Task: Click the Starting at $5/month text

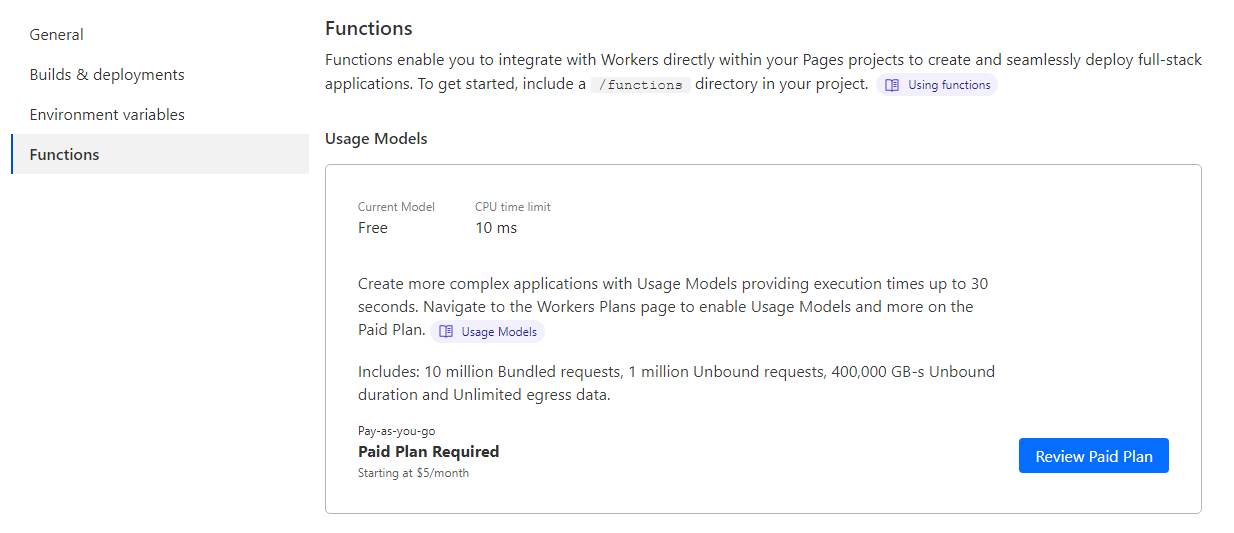Action: (x=413, y=473)
